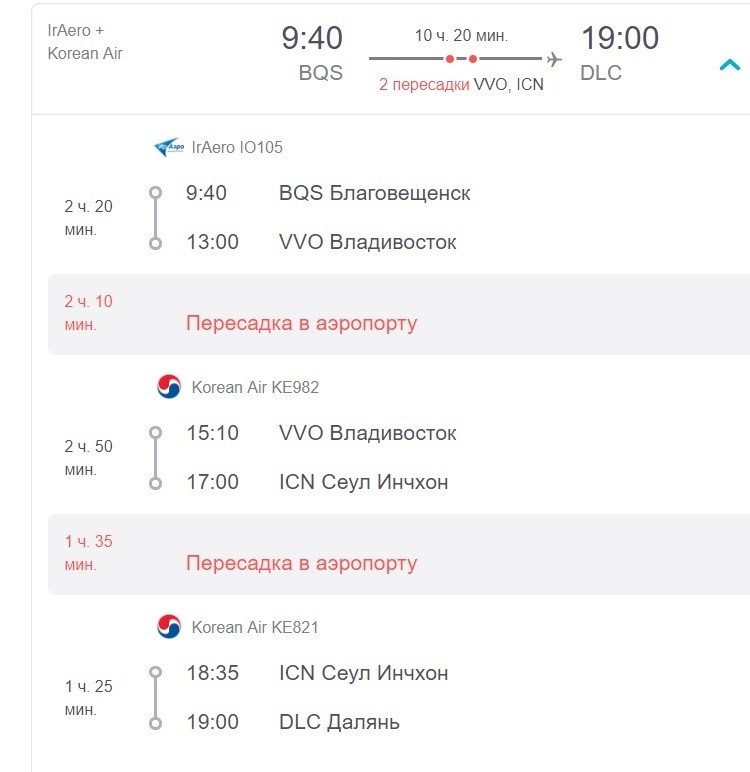Click the airplane icon on the route line
750x772 pixels.
click(x=554, y=59)
